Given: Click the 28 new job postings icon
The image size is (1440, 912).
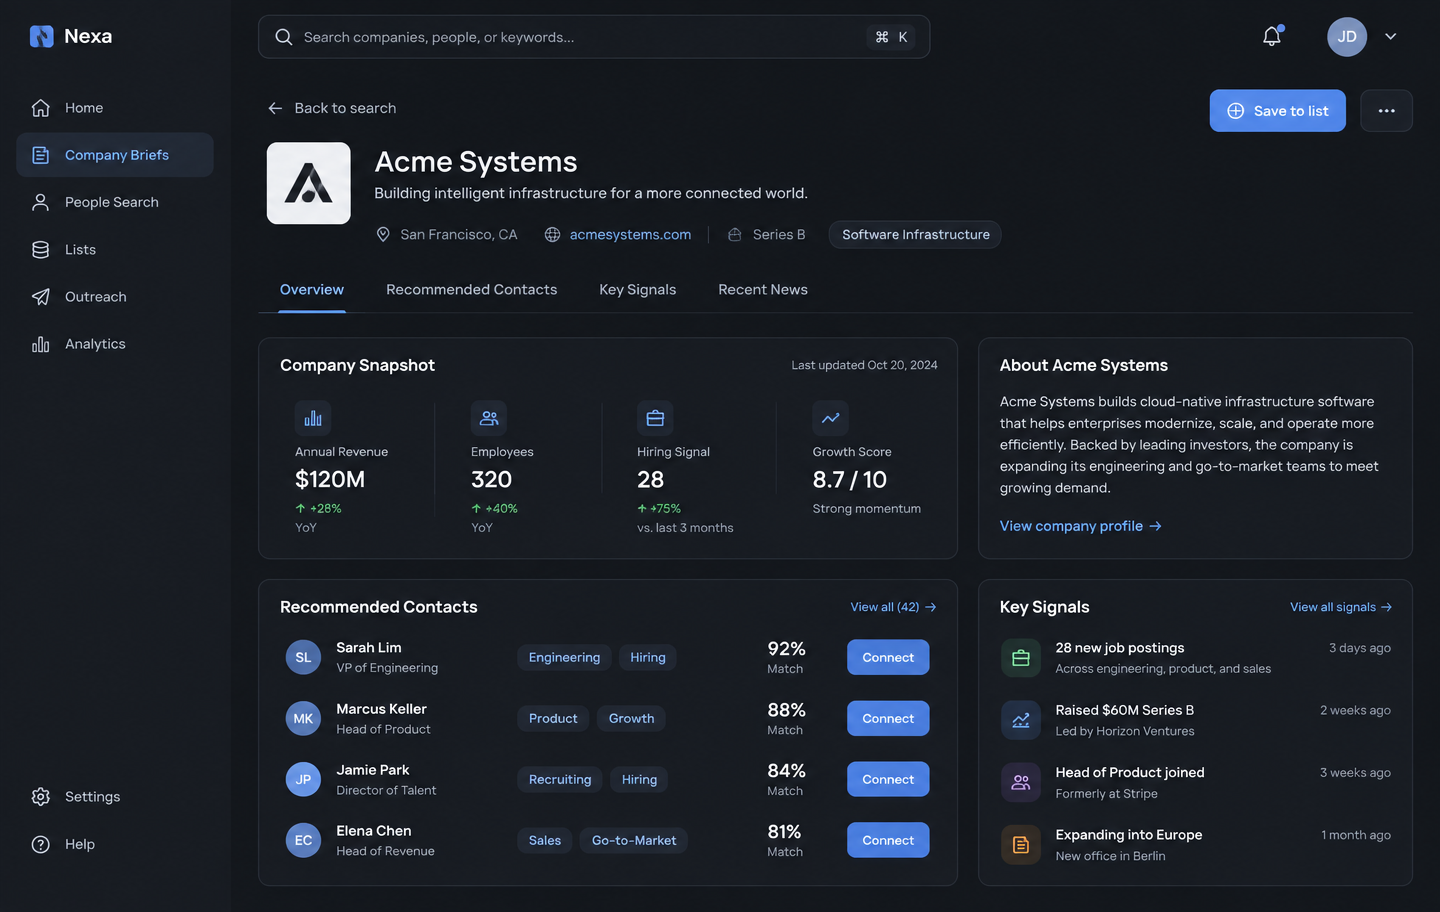Looking at the screenshot, I should point(1021,658).
